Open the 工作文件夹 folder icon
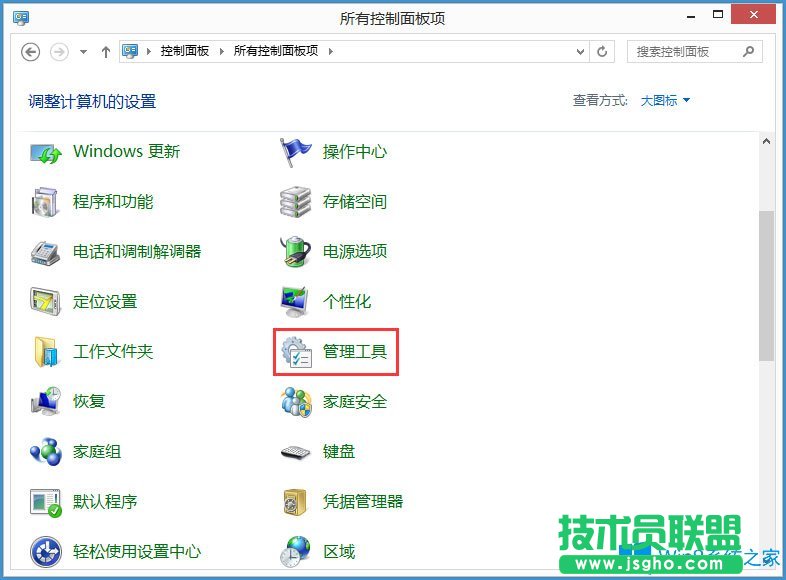The width and height of the screenshot is (786, 580). coord(45,351)
